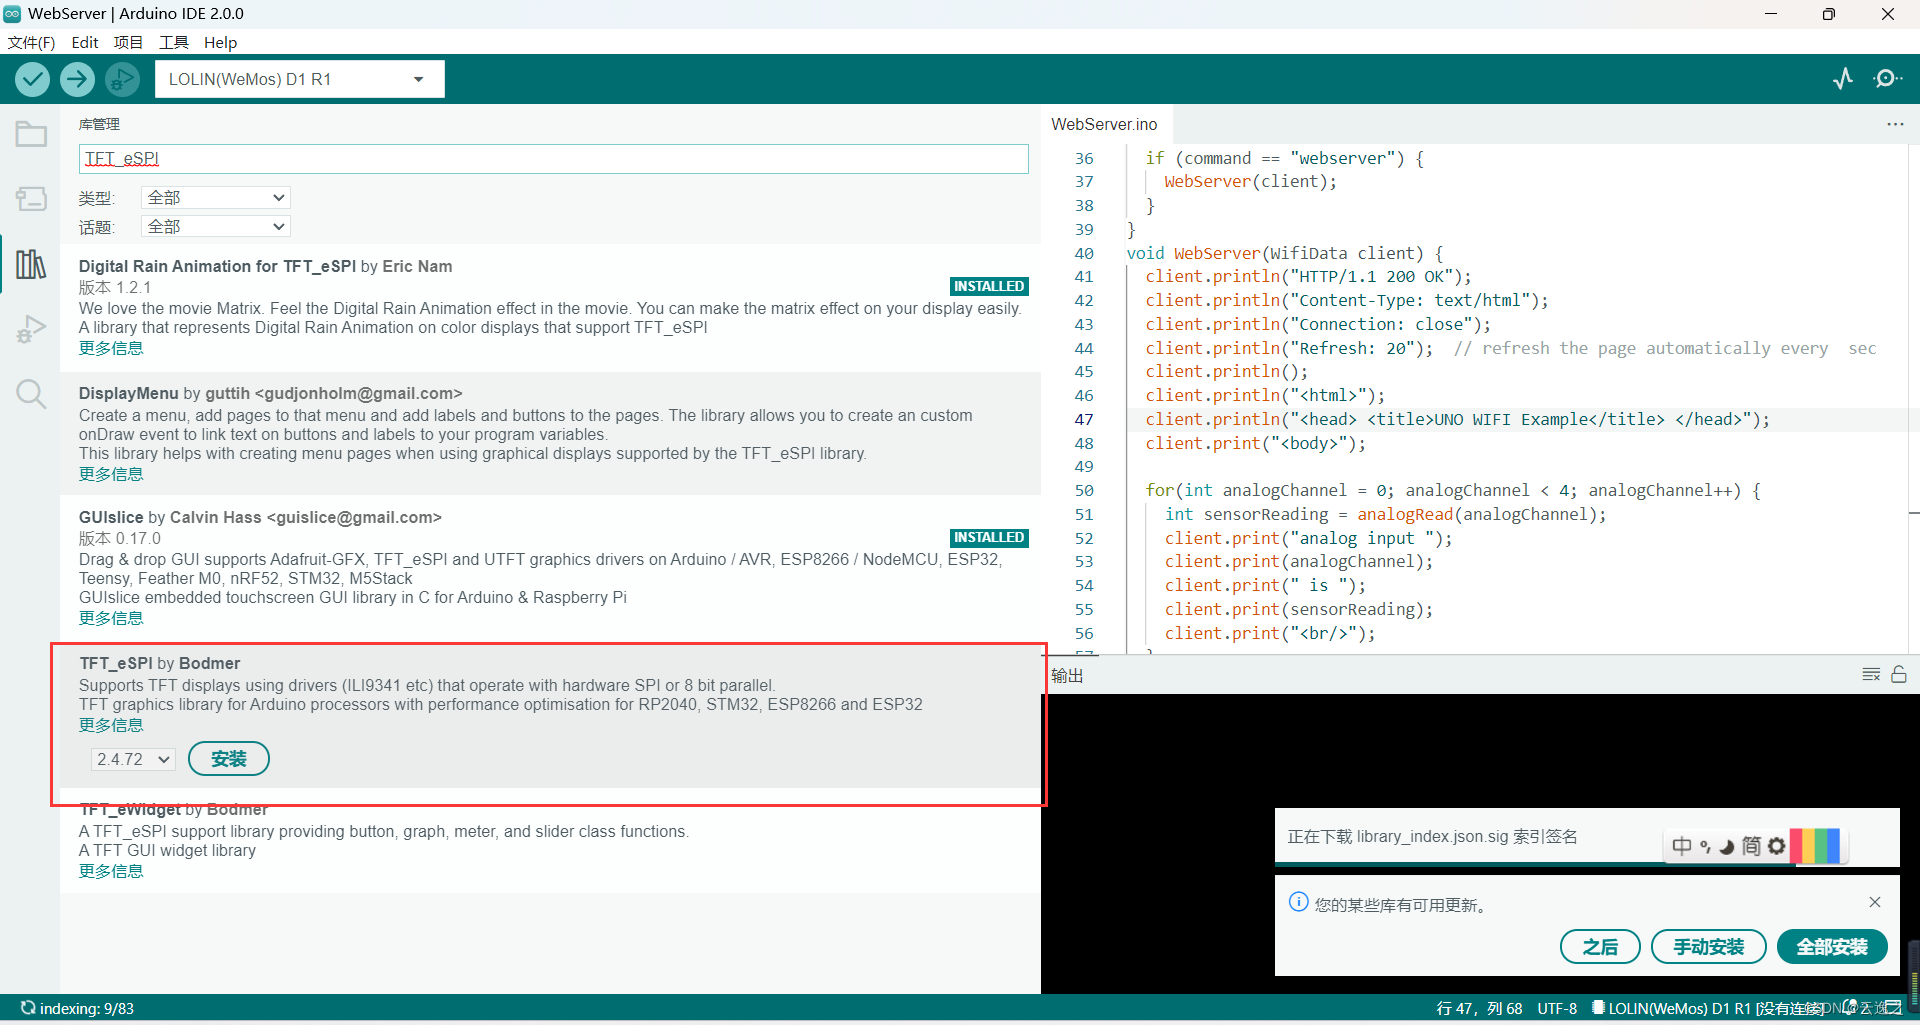The image size is (1920, 1025).
Task: Click the Upload arrow button
Action: [77, 79]
